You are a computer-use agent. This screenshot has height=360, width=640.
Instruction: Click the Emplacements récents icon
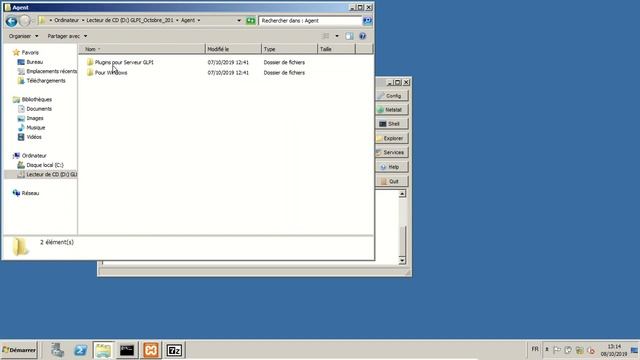click(x=21, y=71)
